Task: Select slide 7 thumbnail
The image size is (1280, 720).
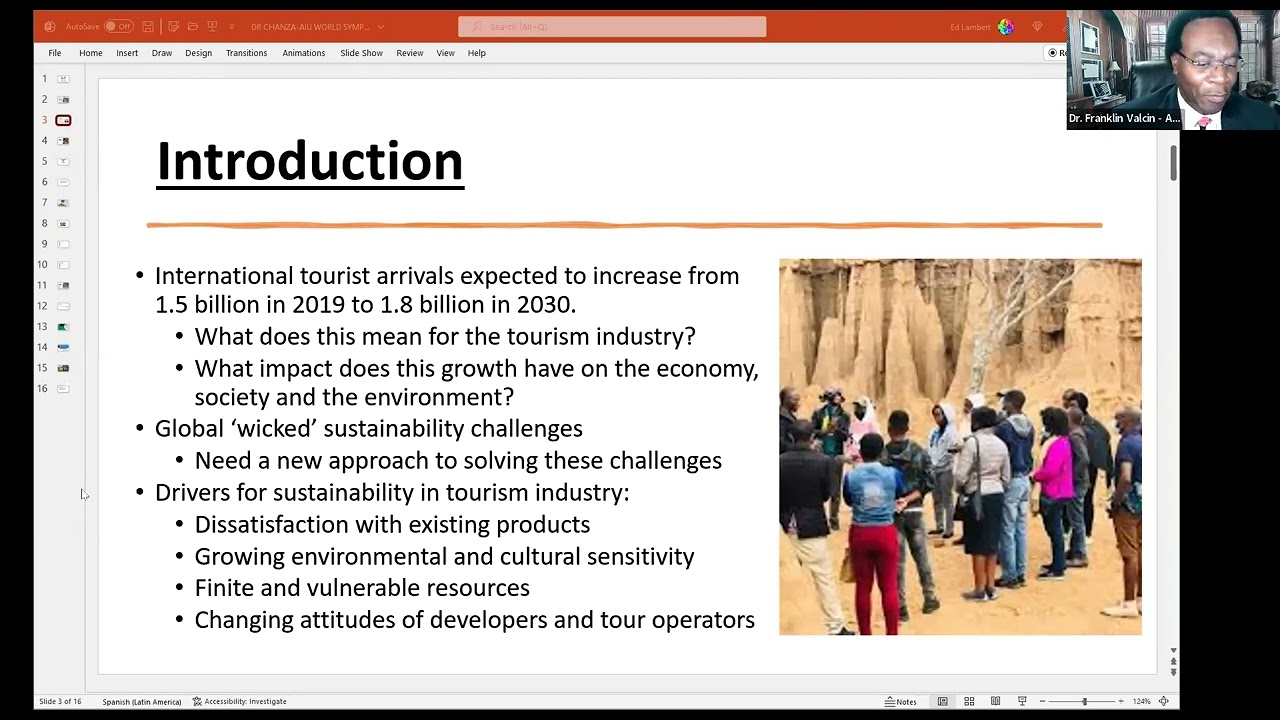Action: click(63, 203)
